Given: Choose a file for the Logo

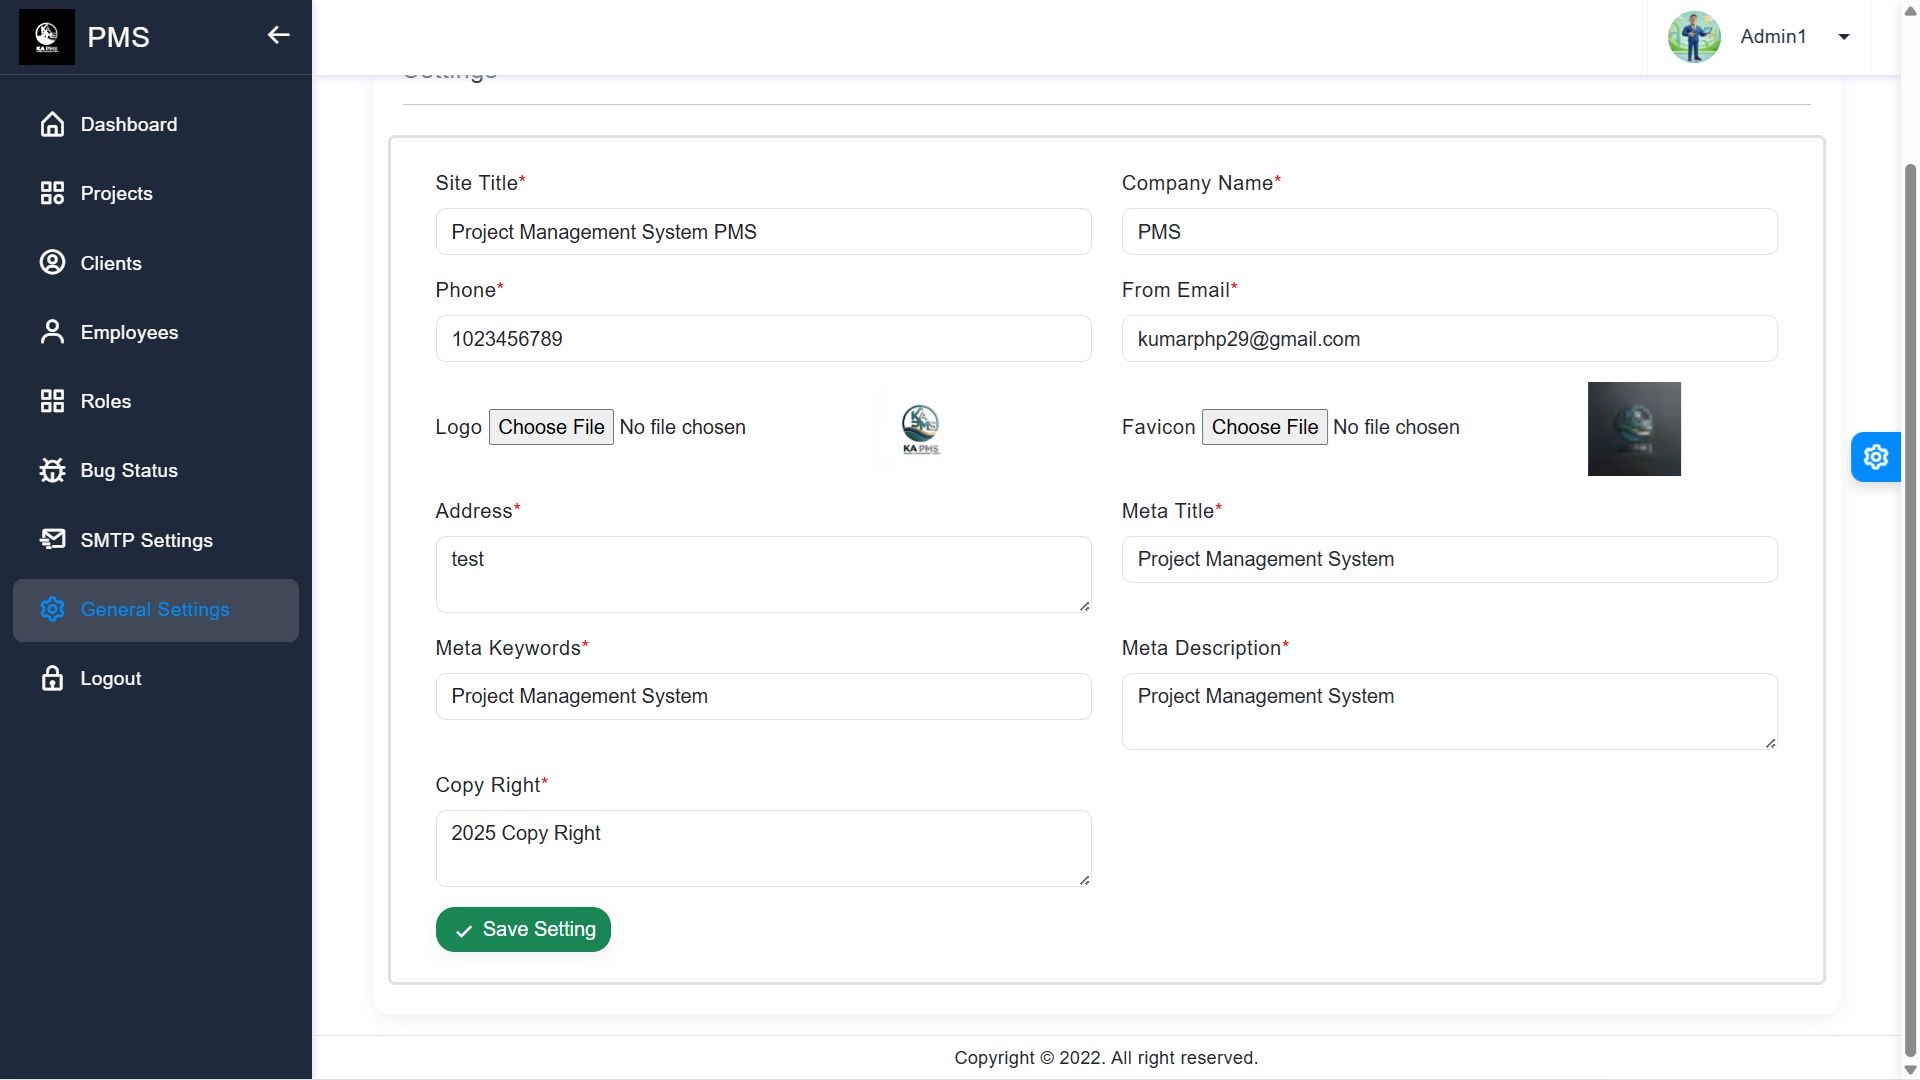Looking at the screenshot, I should (551, 427).
